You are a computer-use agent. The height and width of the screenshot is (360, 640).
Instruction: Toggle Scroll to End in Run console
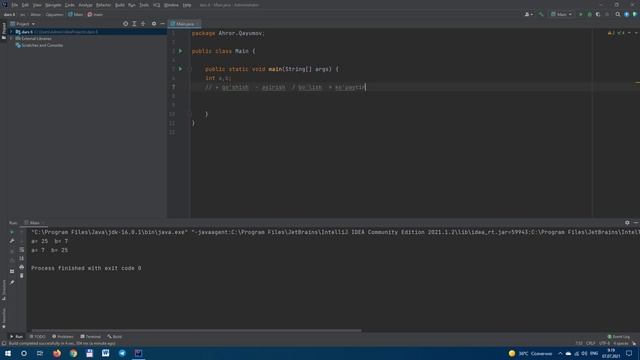click(22, 258)
